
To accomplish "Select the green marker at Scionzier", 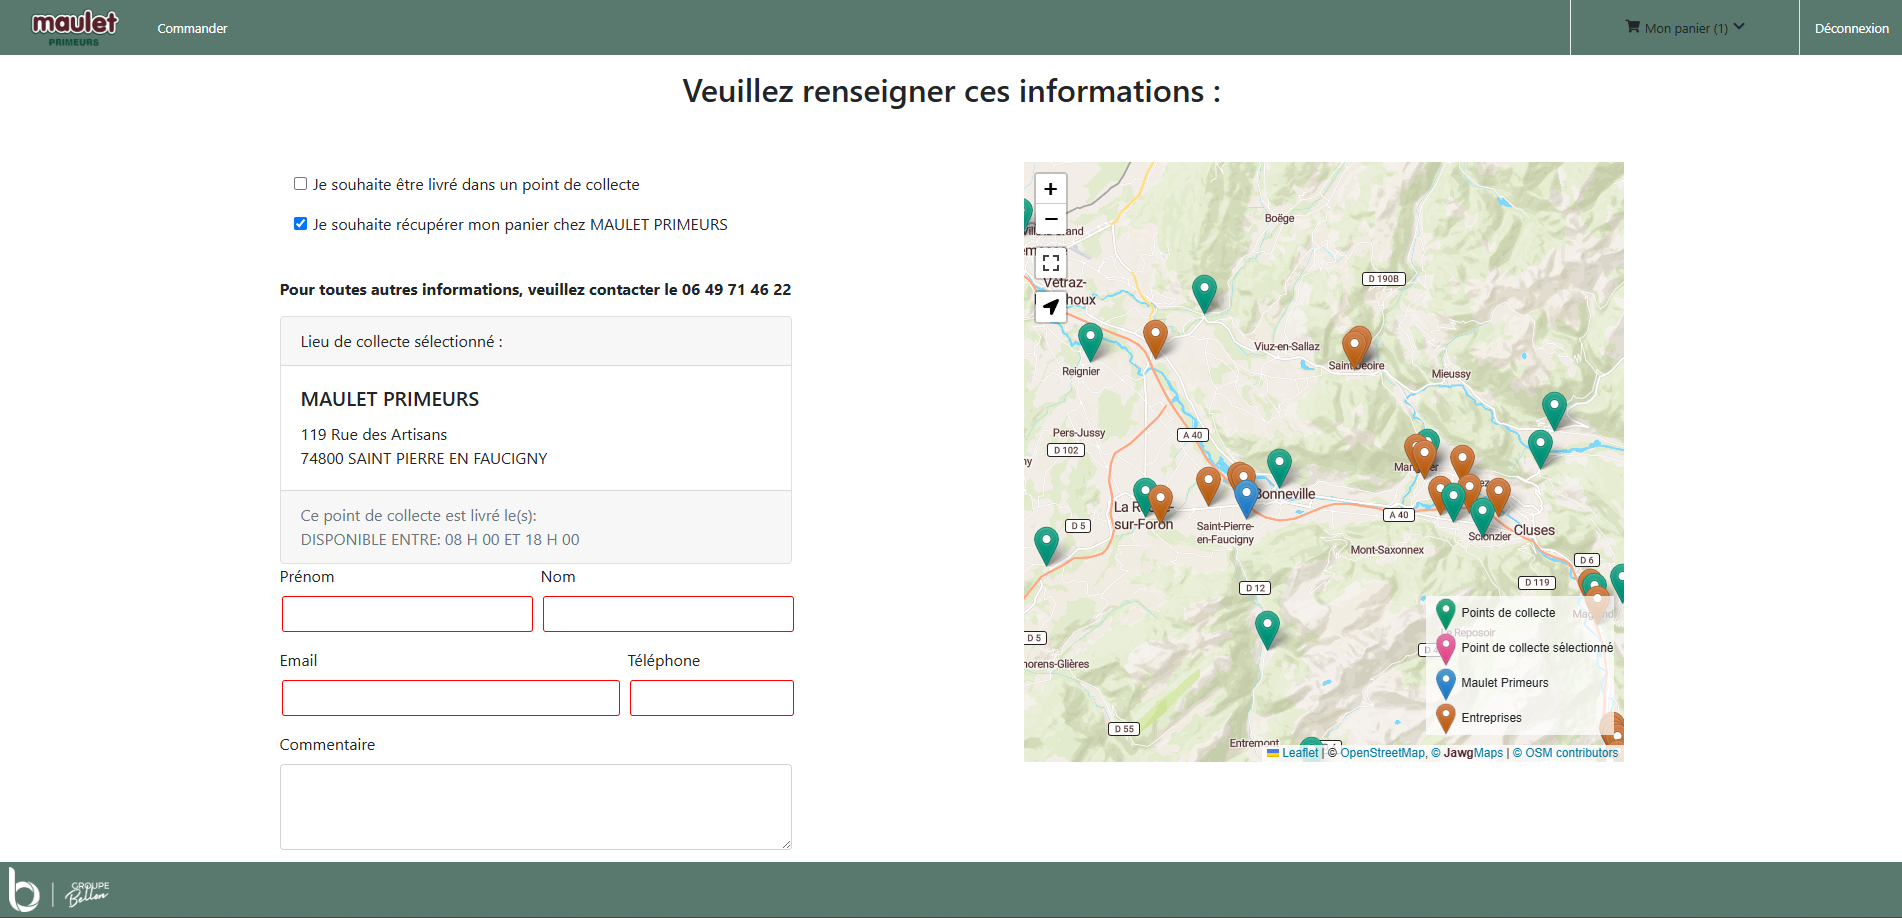I will [x=1482, y=516].
